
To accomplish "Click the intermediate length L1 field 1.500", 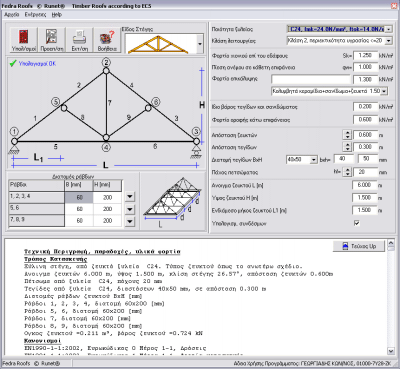I will pos(365,210).
